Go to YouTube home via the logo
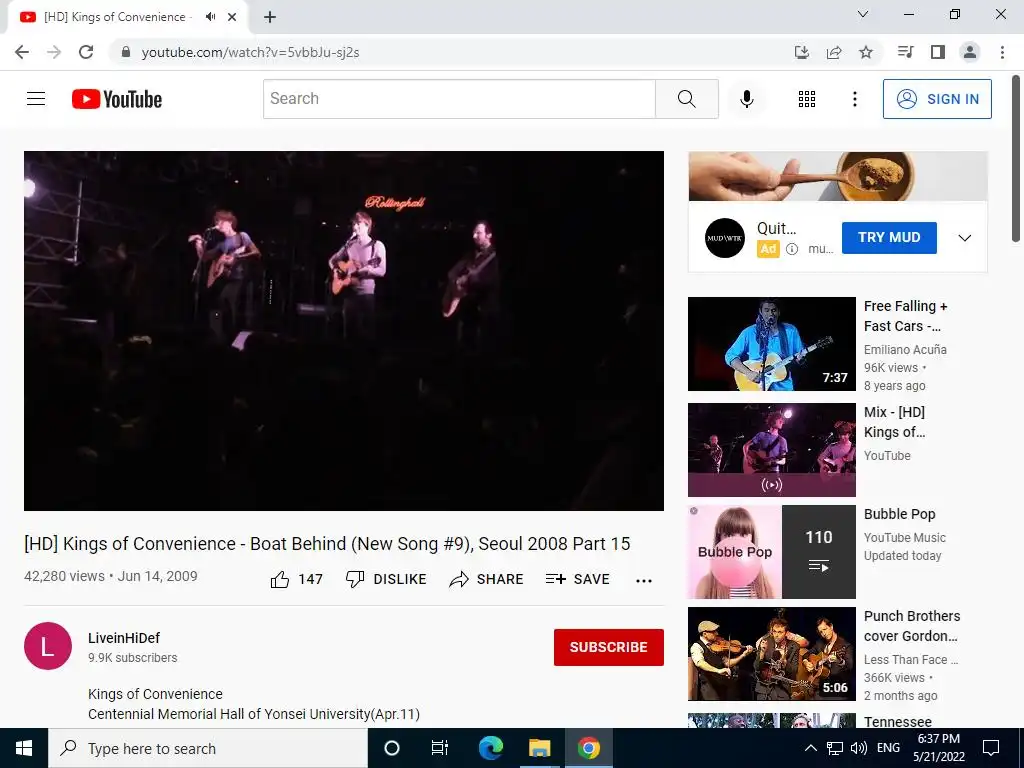 point(117,99)
